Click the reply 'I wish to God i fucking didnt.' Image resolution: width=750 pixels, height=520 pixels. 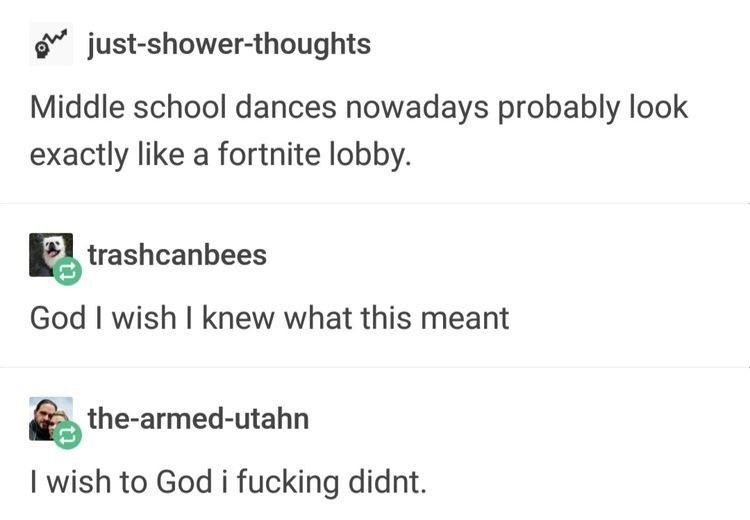pos(228,482)
